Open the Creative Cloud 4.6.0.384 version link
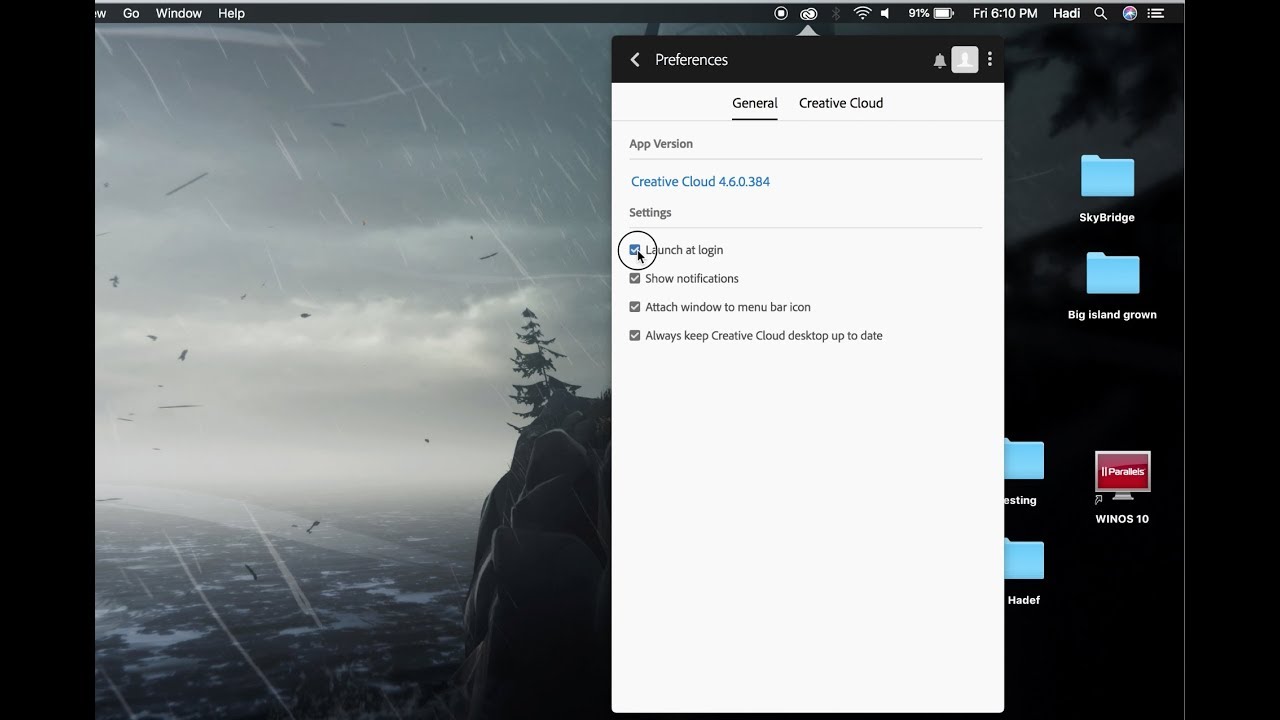Viewport: 1280px width, 720px height. 700,182
